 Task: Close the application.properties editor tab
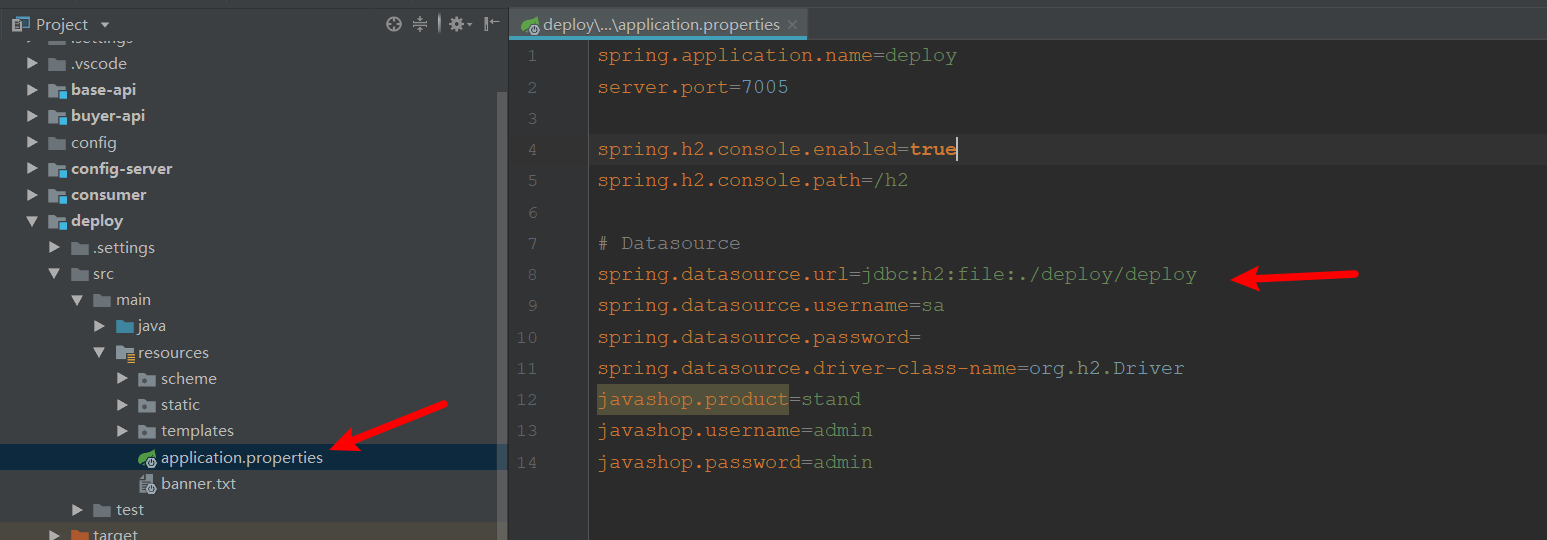(x=792, y=25)
